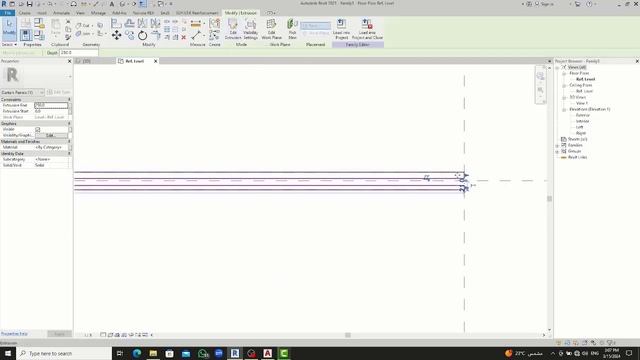Viewport: 640px width, 360px height.
Task: Click the red Delete X icon
Action: coord(184,38)
